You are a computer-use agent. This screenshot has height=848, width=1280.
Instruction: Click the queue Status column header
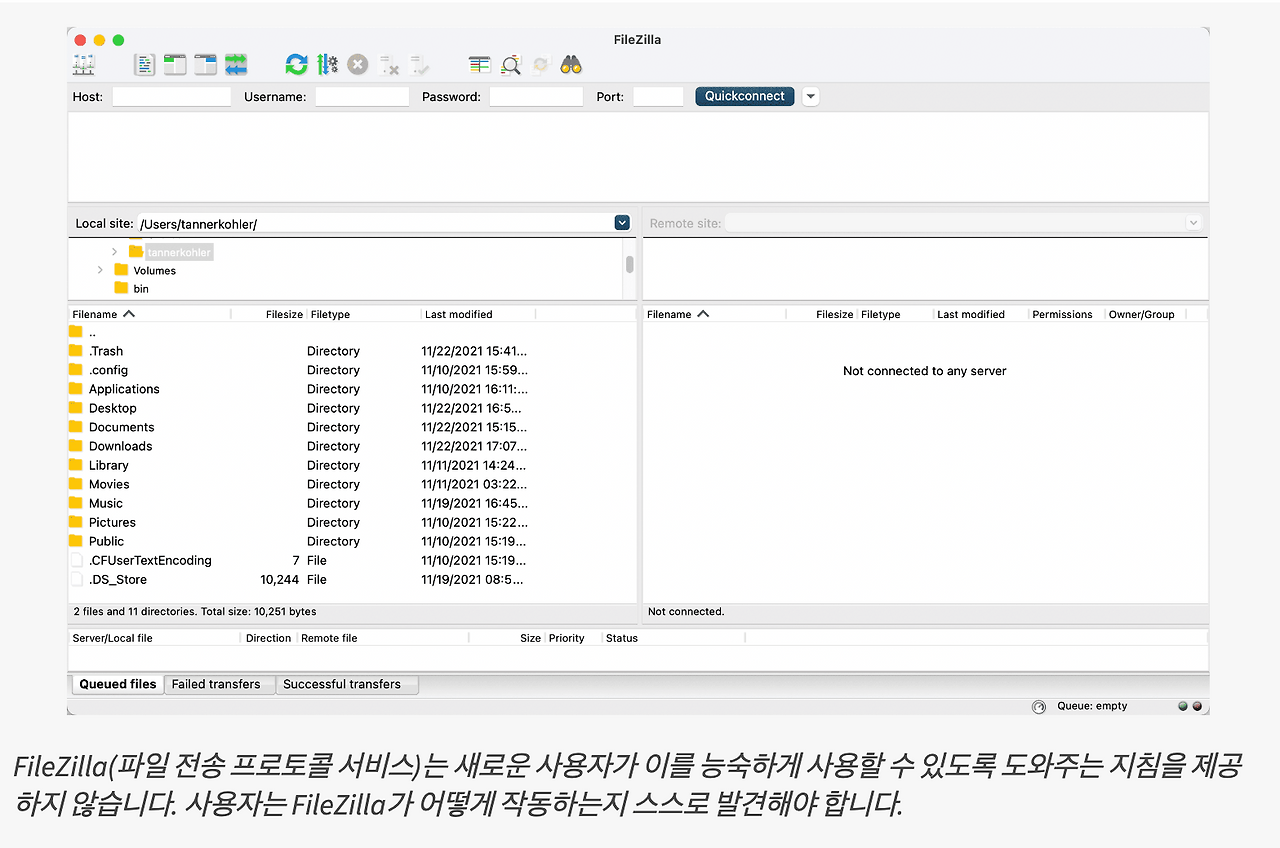674,638
